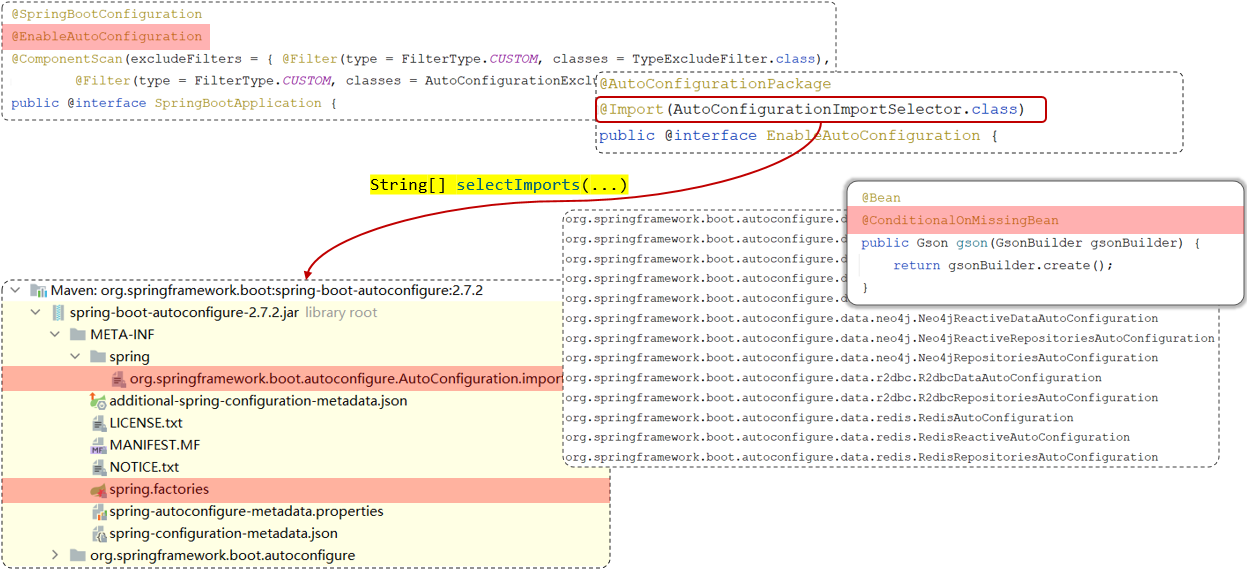Click the META-INF folder icon
The width and height of the screenshot is (1247, 569).
click(78, 335)
